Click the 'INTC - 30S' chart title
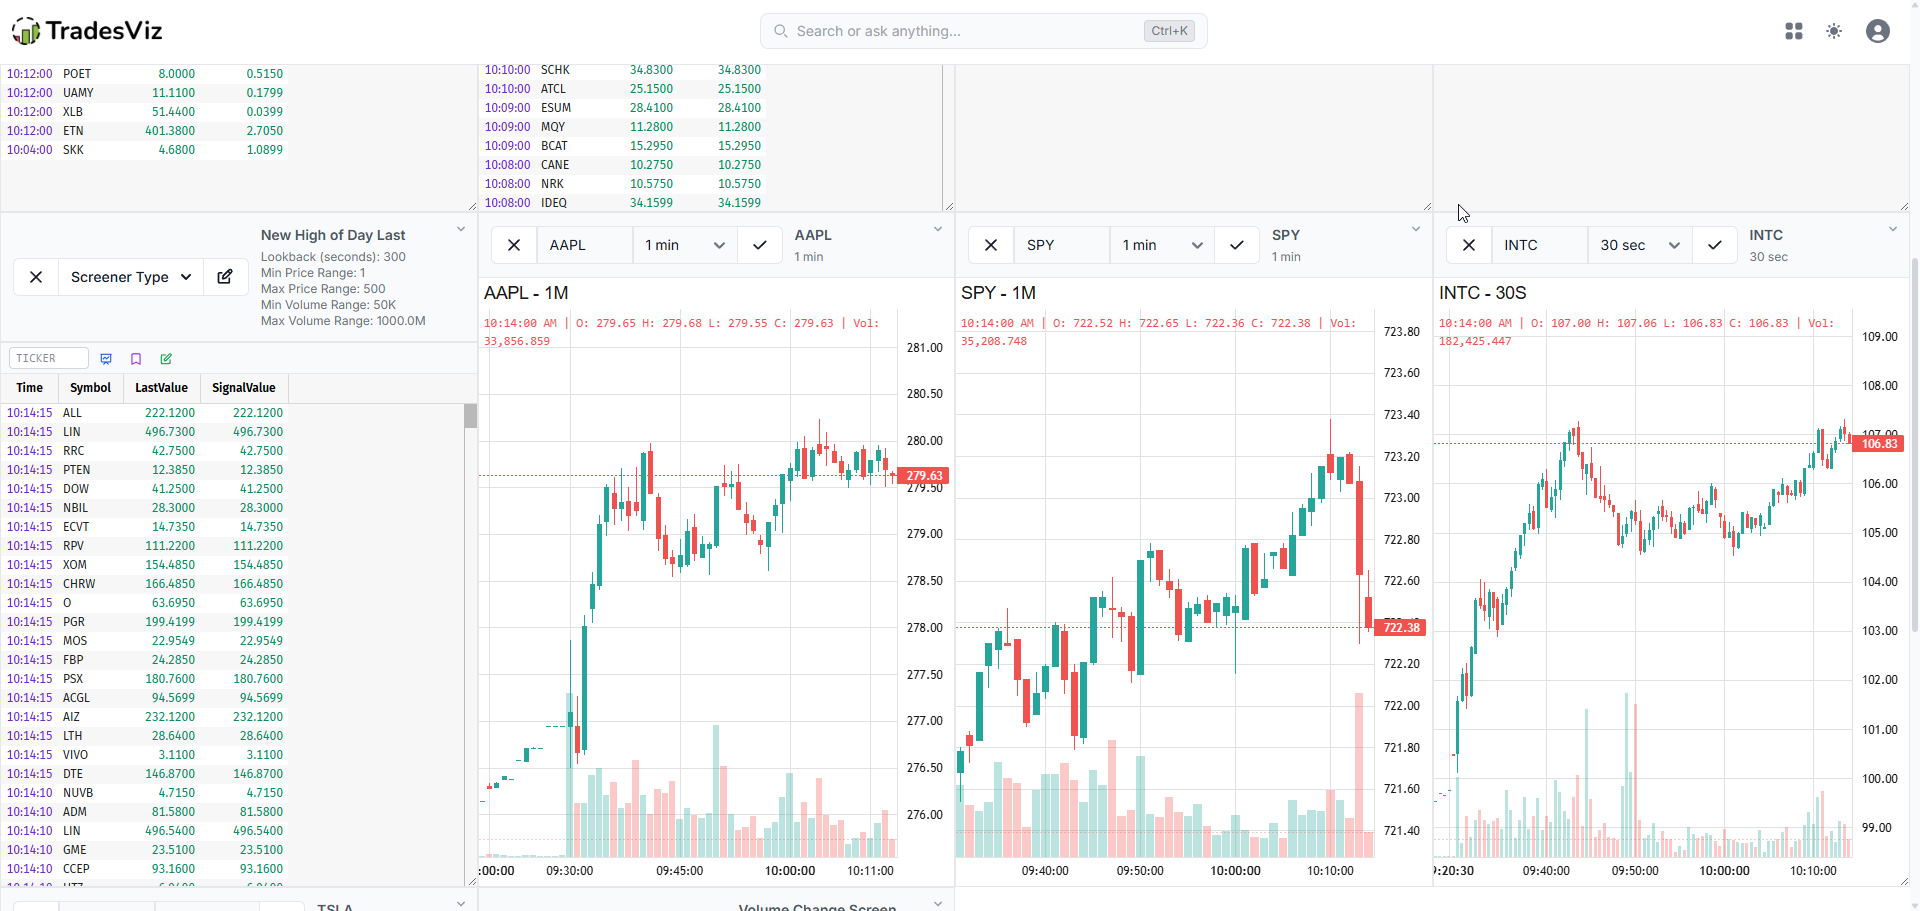Image resolution: width=1920 pixels, height=911 pixels. (1483, 293)
